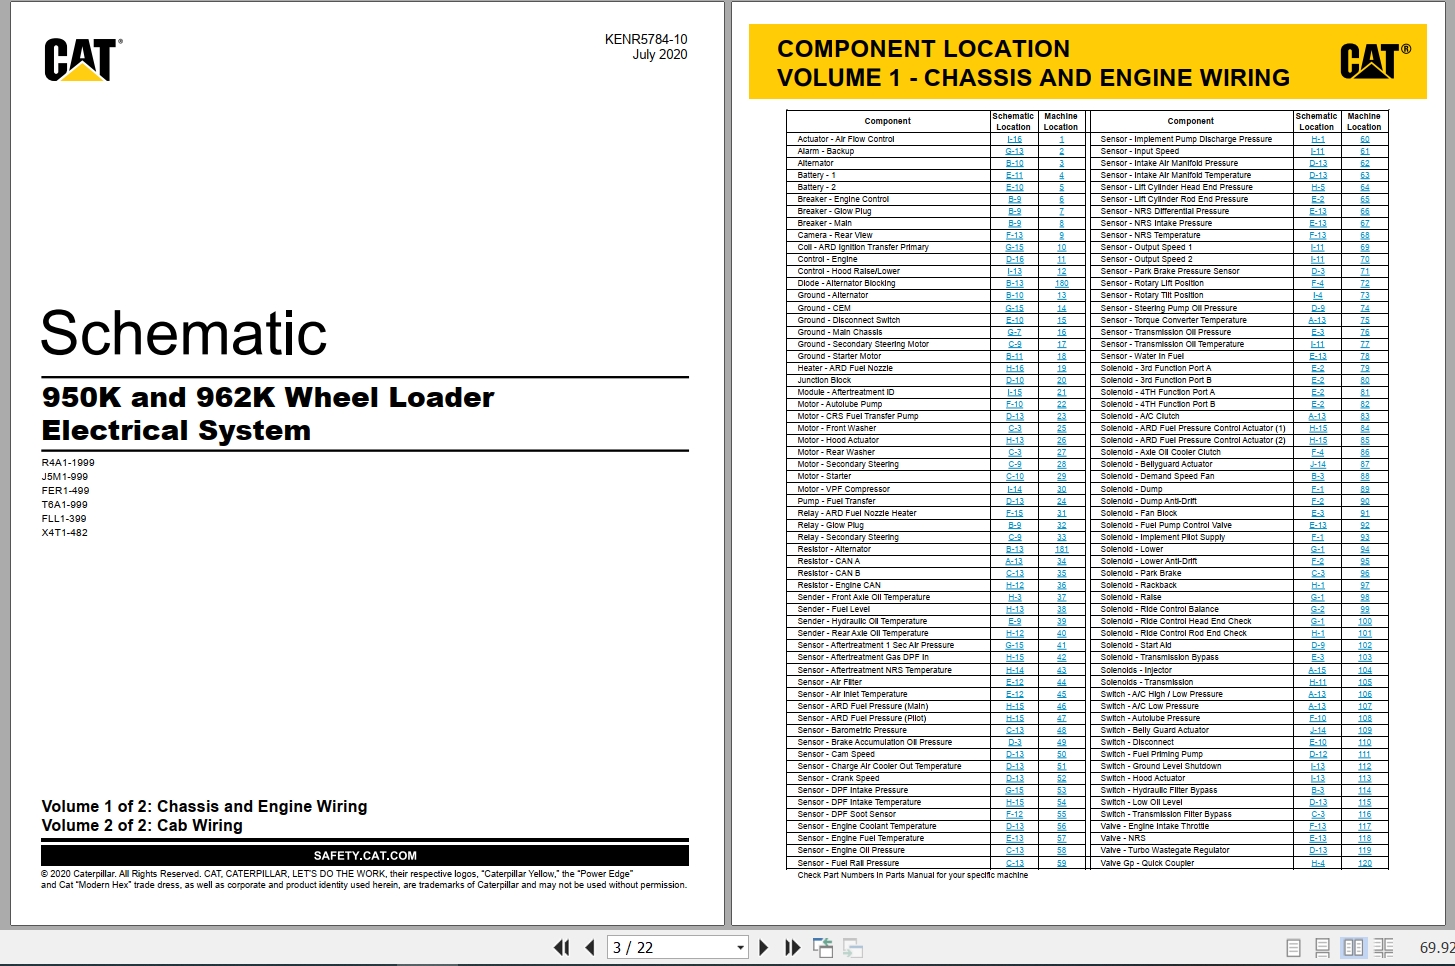The image size is (1455, 966).
Task: Click the 'July 2020' date text
Action: [660, 55]
